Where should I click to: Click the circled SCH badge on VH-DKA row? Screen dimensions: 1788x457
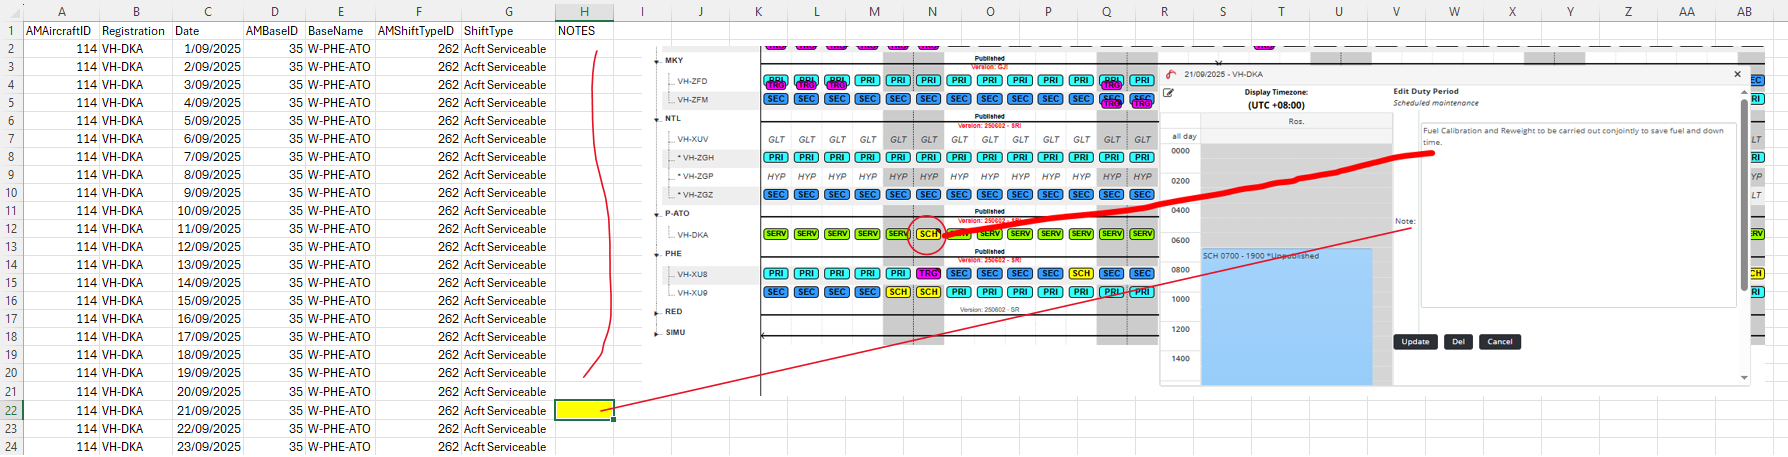928,234
